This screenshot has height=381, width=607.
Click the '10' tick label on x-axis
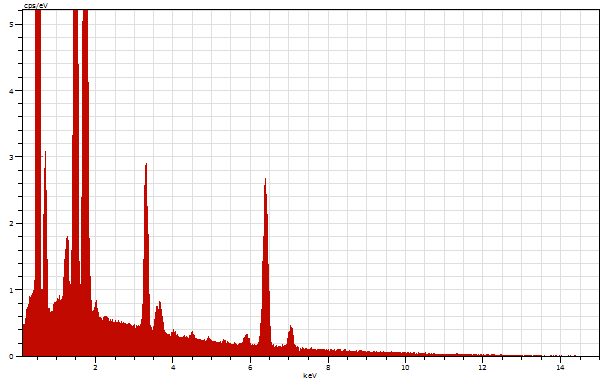click(x=405, y=367)
